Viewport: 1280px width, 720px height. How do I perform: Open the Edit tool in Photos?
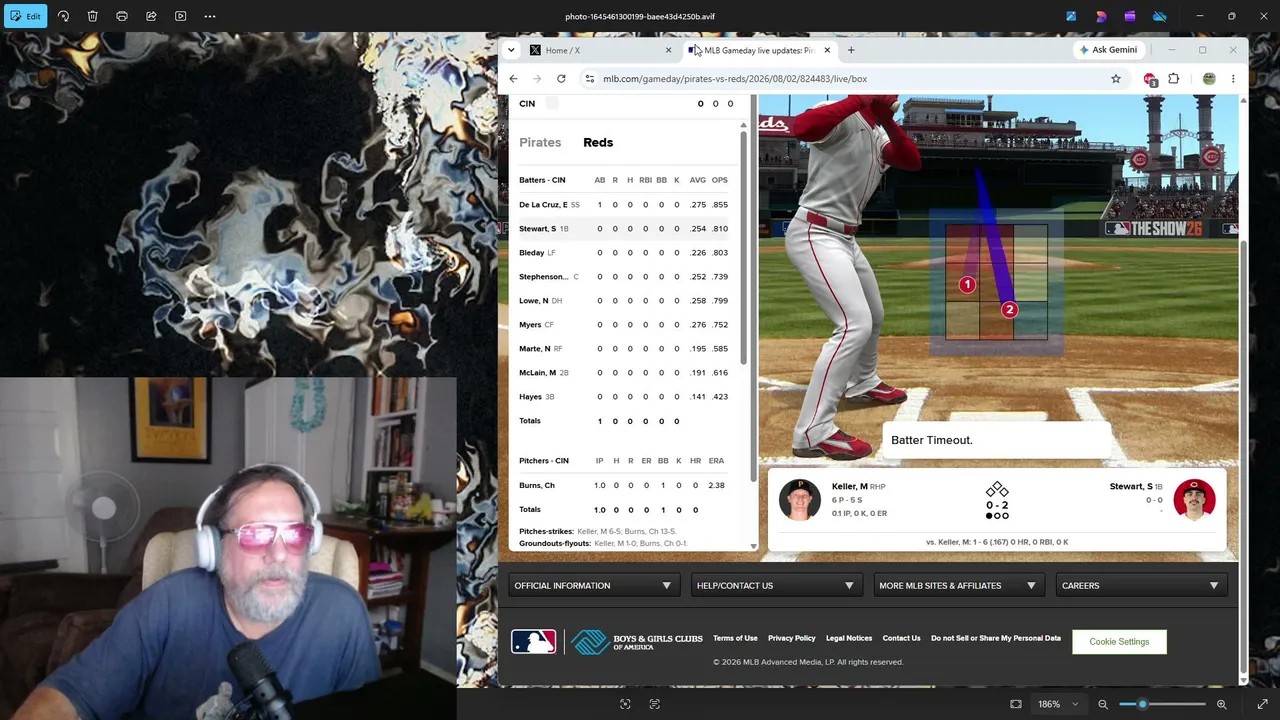(26, 16)
